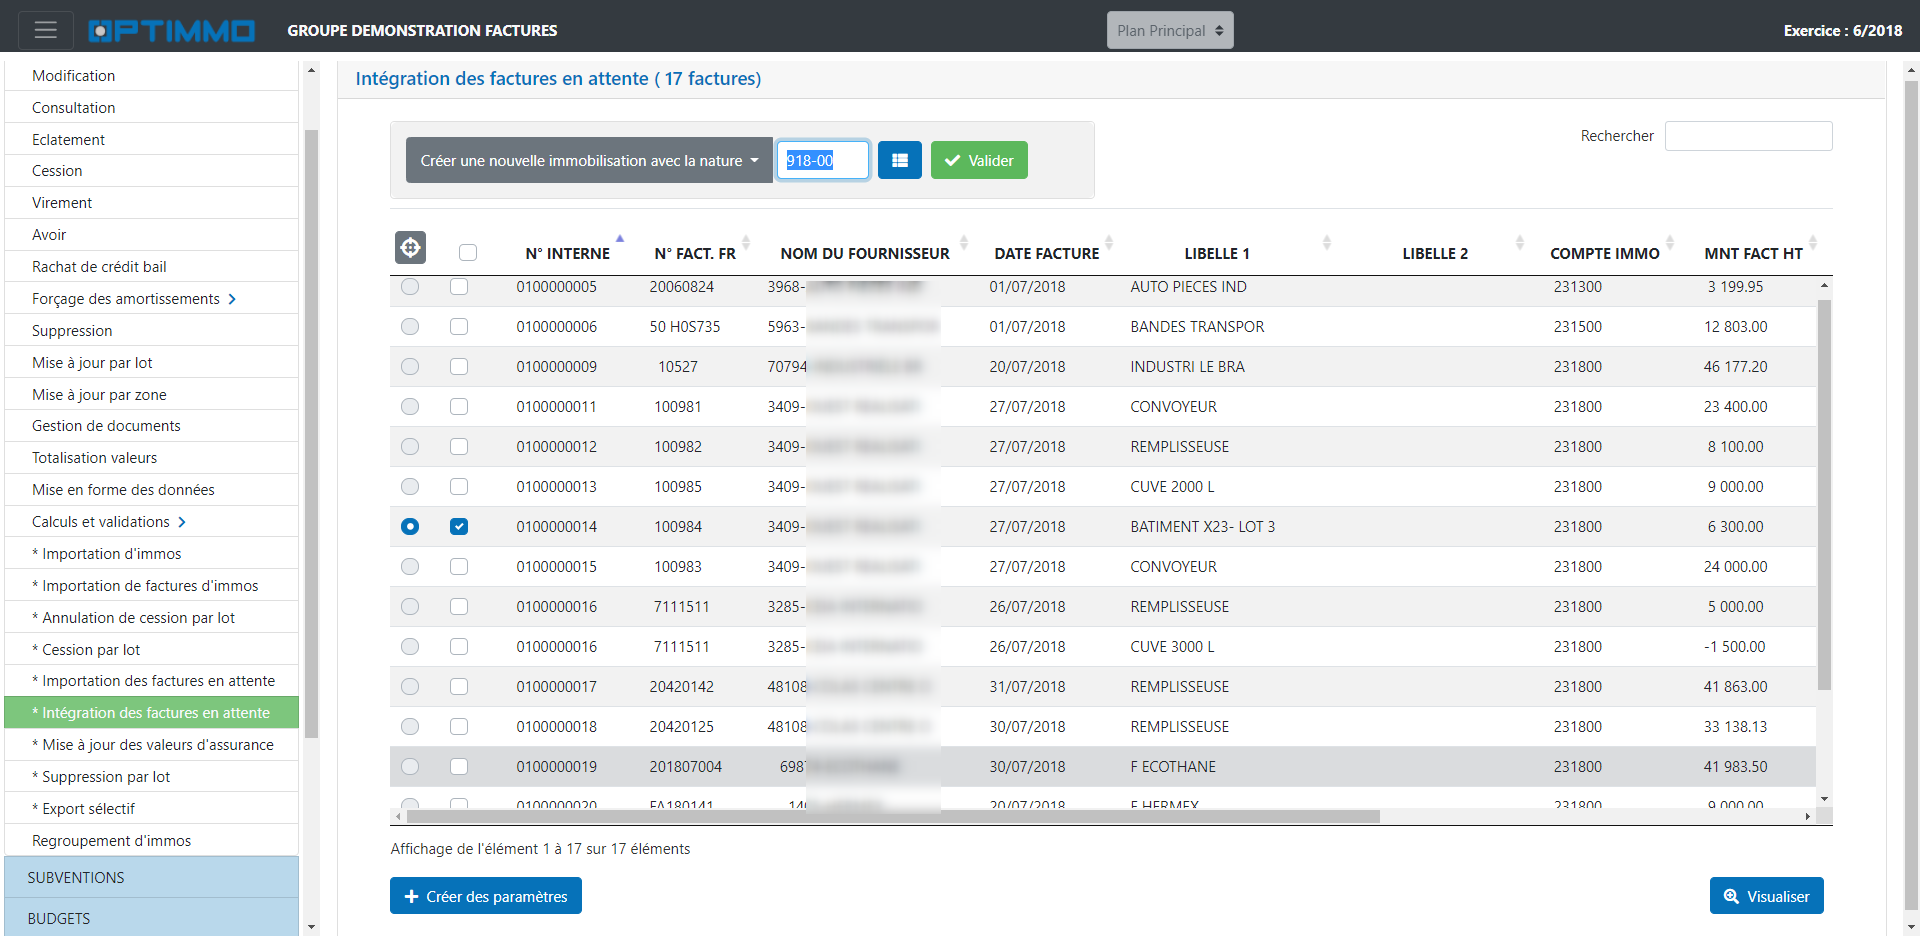Click the table horizontal scrollbar
This screenshot has width=1920, height=937.
click(892, 816)
